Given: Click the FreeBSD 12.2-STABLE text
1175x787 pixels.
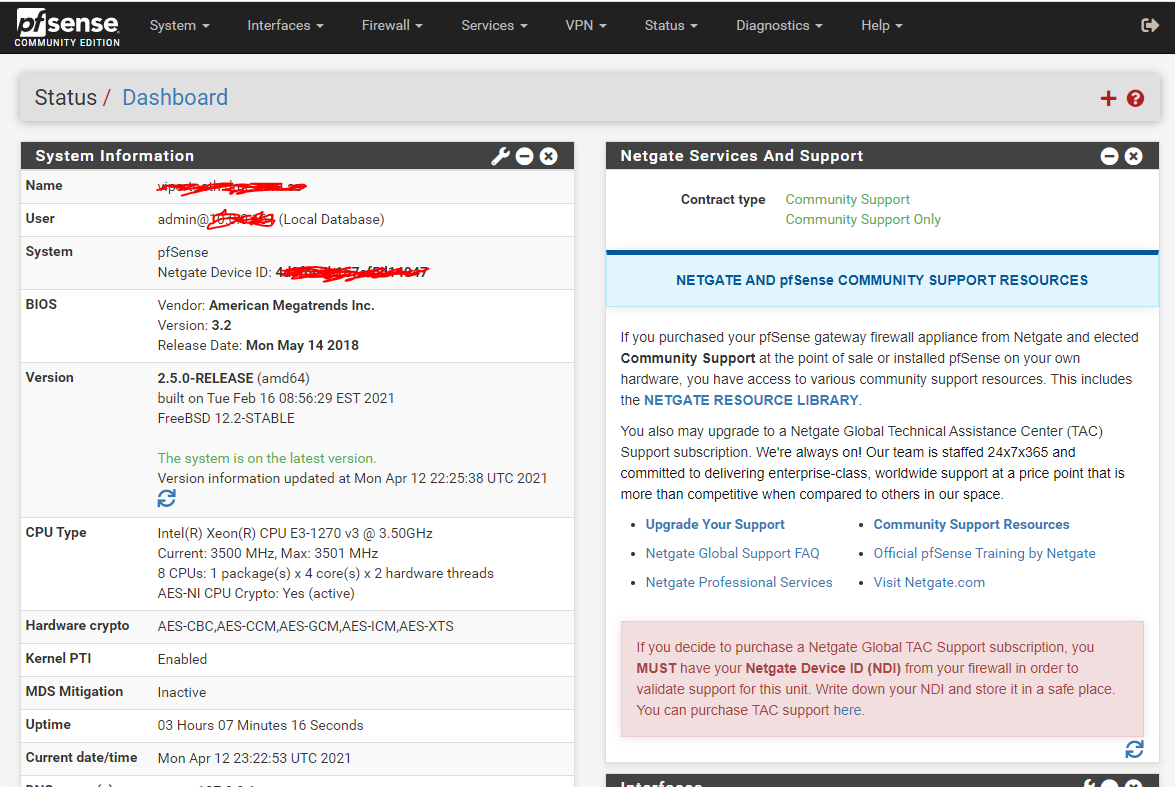Looking at the screenshot, I should [226, 418].
